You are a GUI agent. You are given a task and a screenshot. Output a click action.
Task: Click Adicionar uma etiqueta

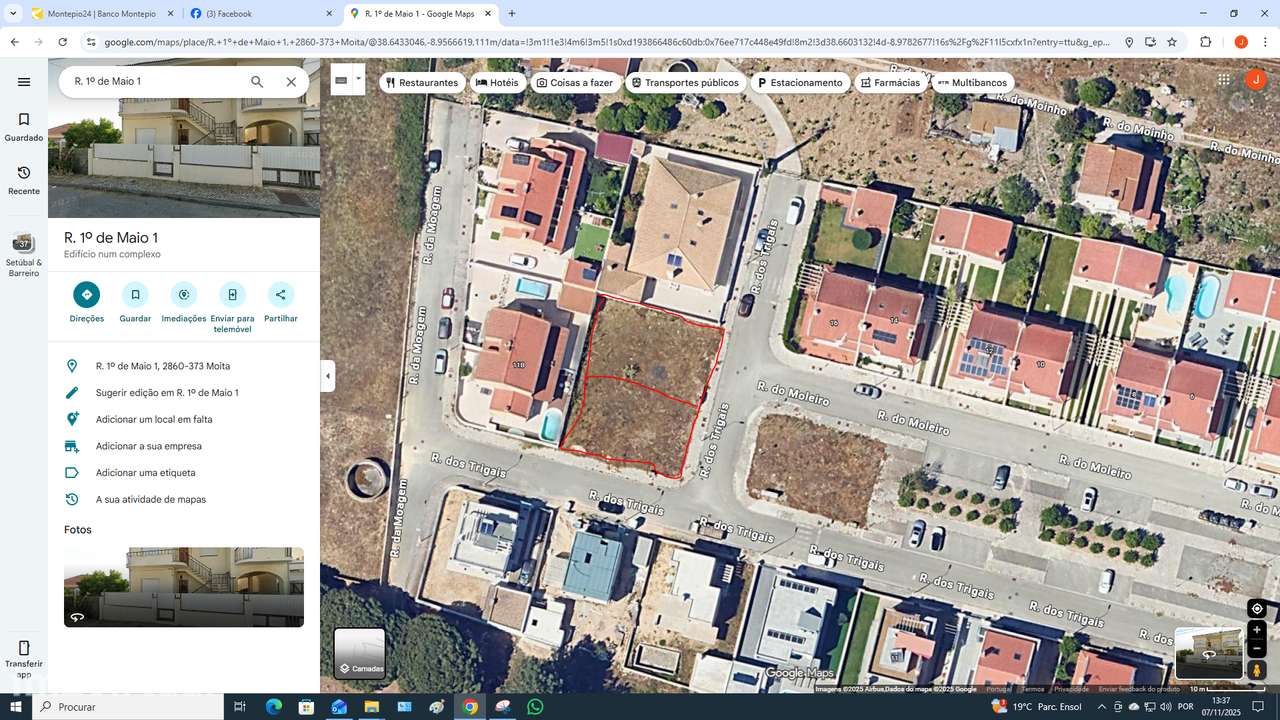point(184,473)
